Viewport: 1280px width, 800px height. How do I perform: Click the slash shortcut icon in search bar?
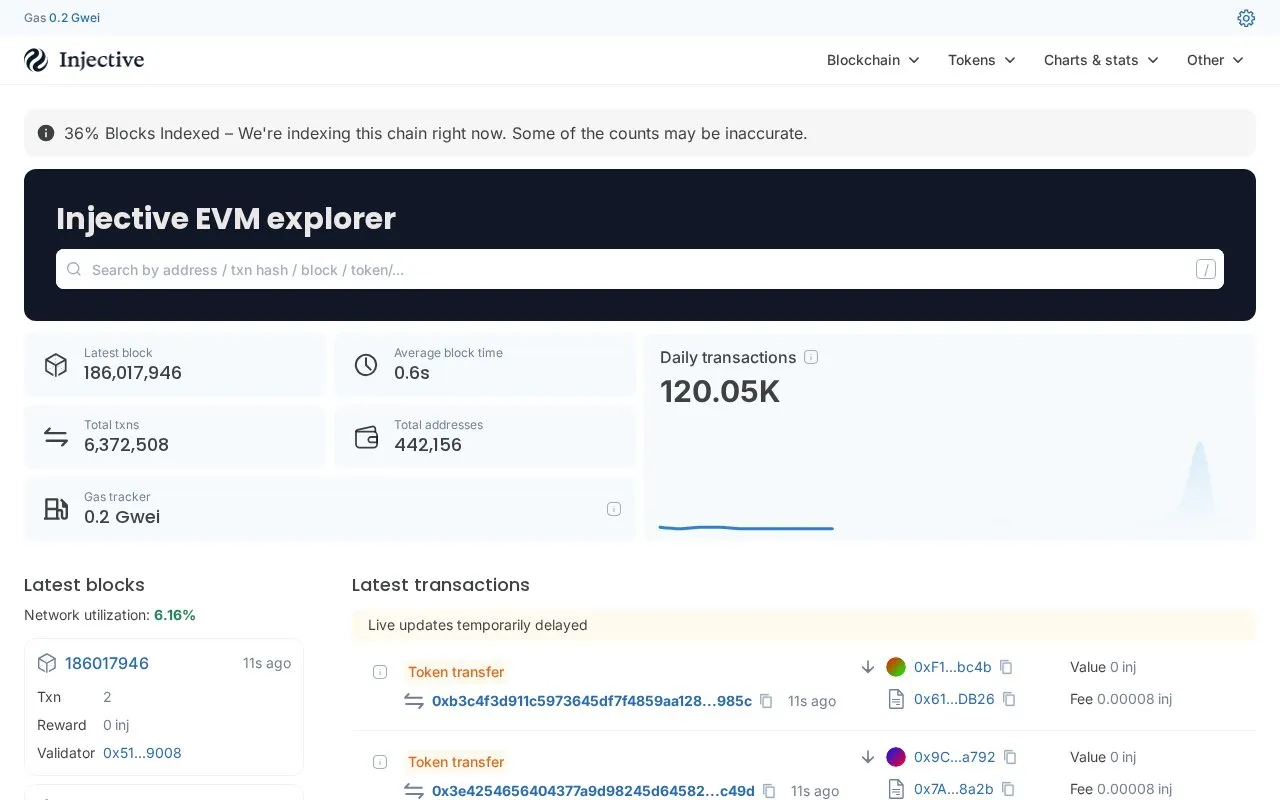click(x=1206, y=269)
